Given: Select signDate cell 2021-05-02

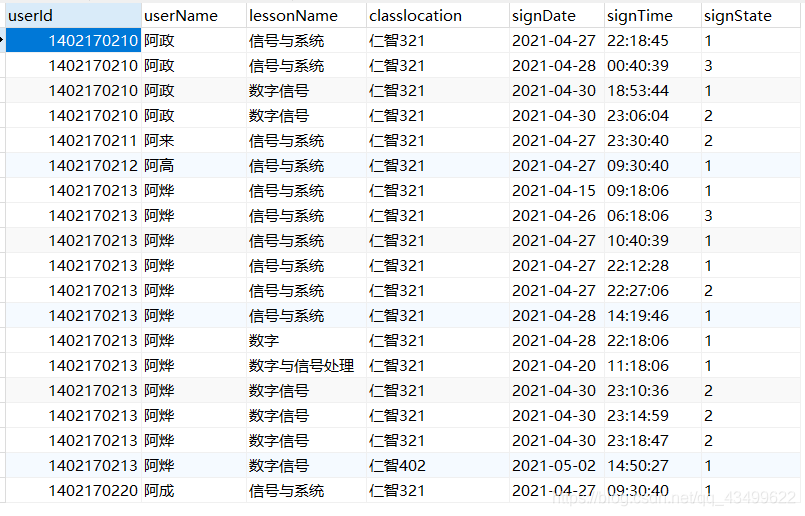Looking at the screenshot, I should [x=557, y=466].
